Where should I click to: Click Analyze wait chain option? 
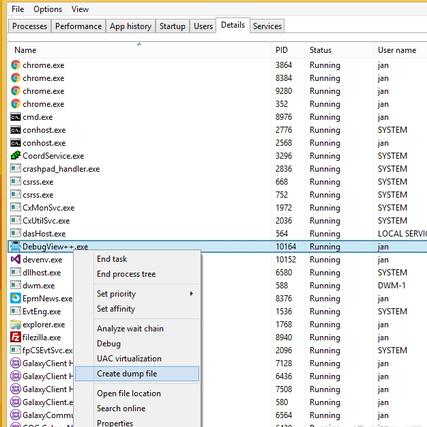tap(130, 329)
